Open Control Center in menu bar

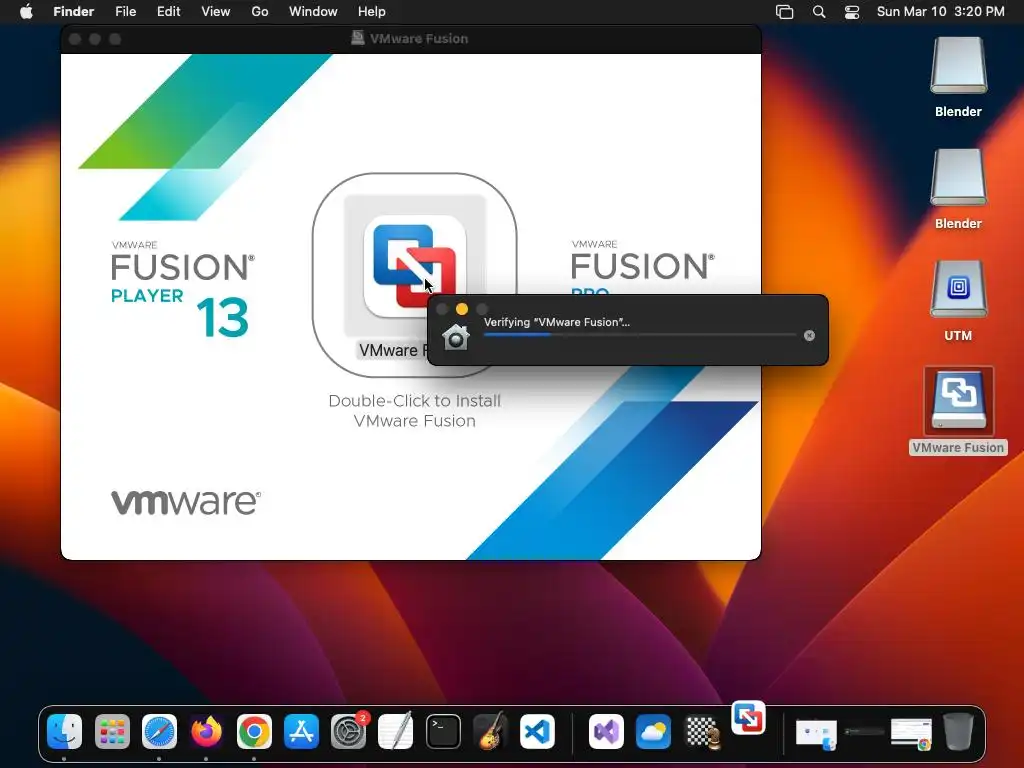(852, 12)
